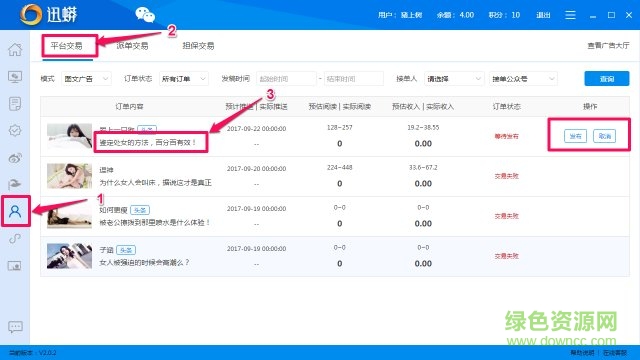Open the share-arrow sidebar icon
This screenshot has width=640, height=360.
15,184
